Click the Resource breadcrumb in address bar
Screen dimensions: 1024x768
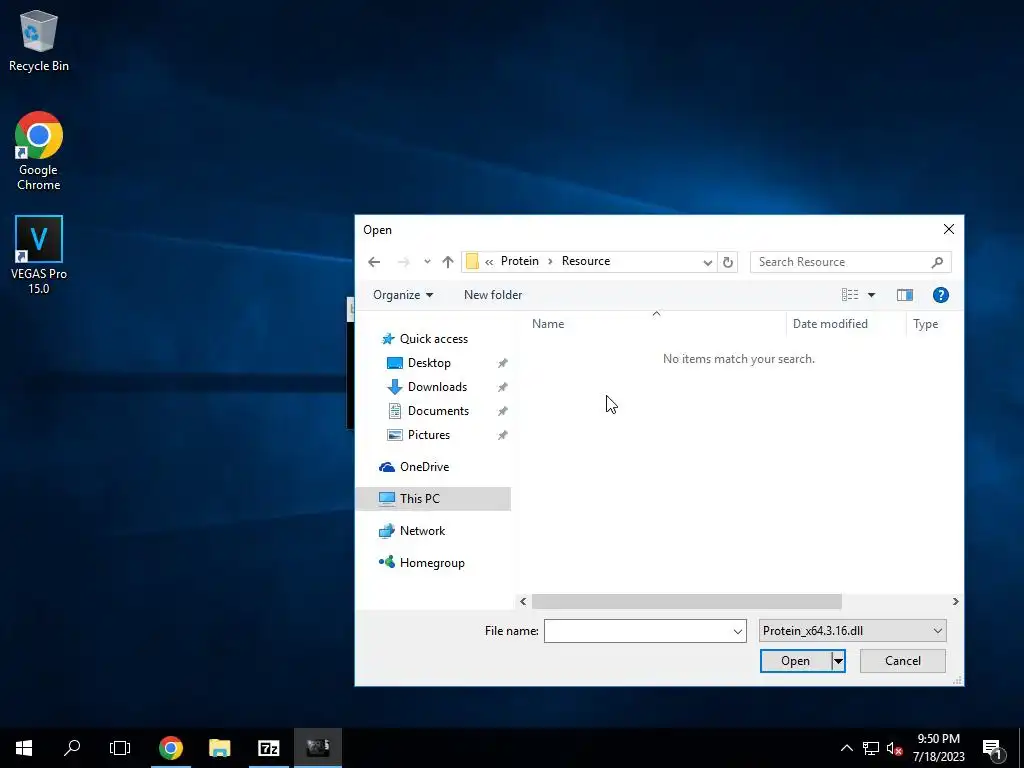coord(586,261)
